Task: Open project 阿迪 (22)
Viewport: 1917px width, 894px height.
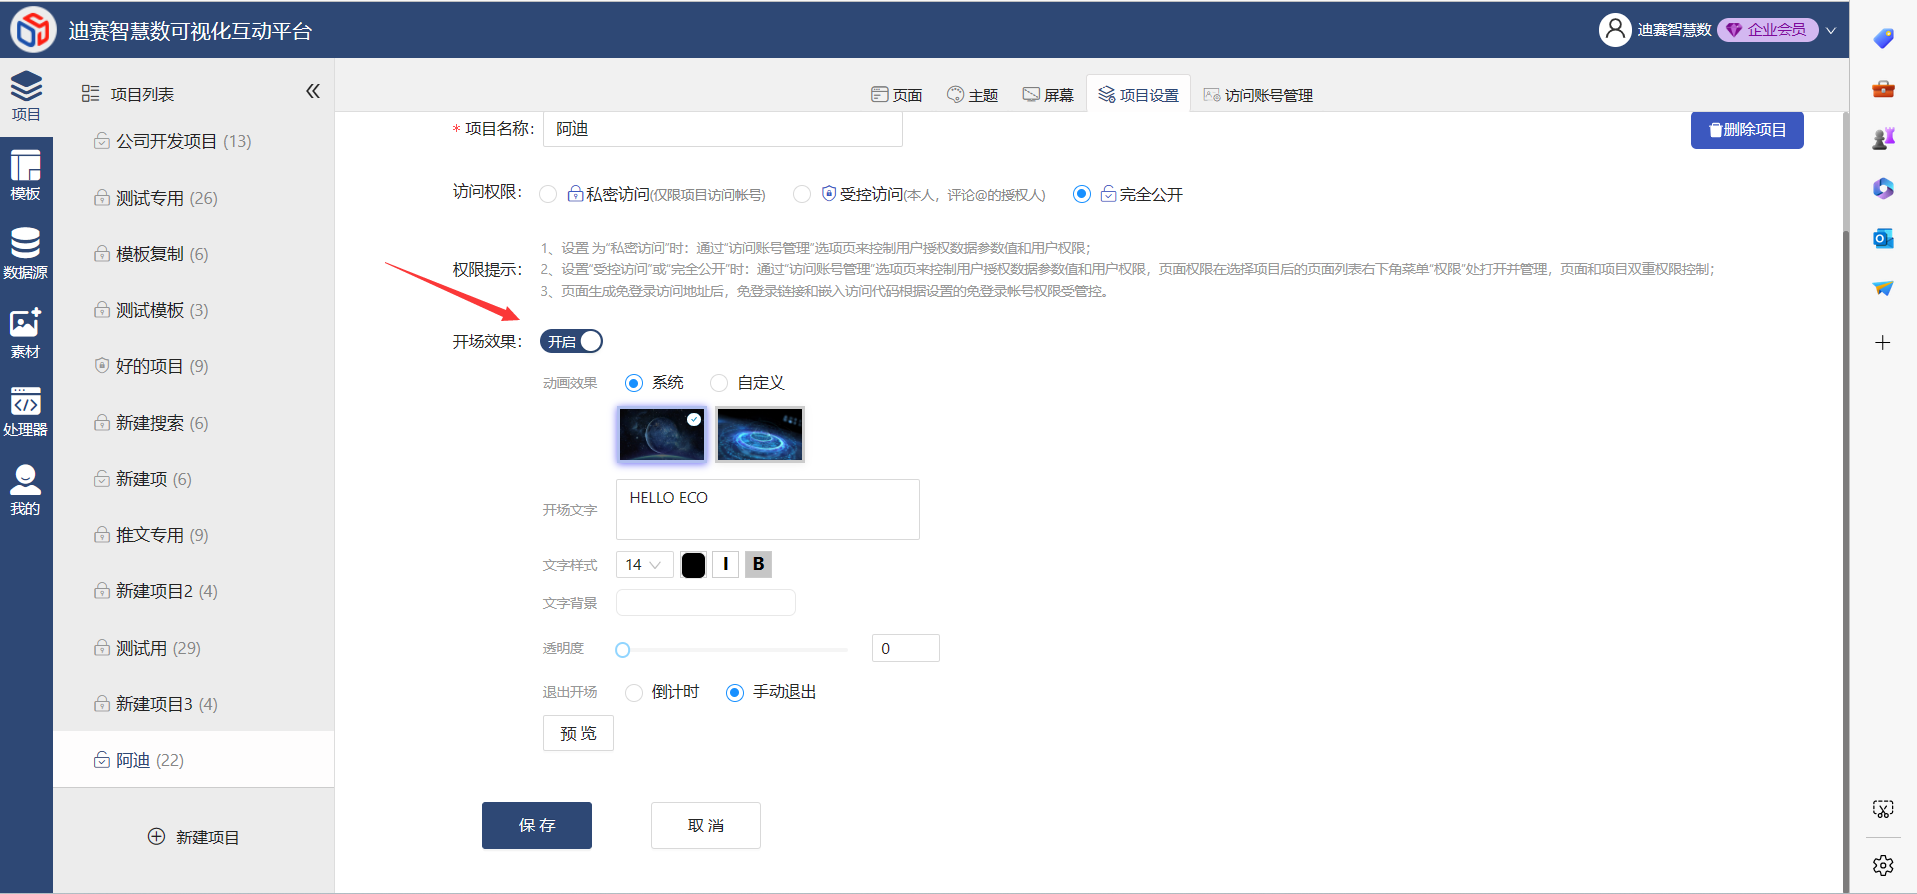Action: [193, 760]
